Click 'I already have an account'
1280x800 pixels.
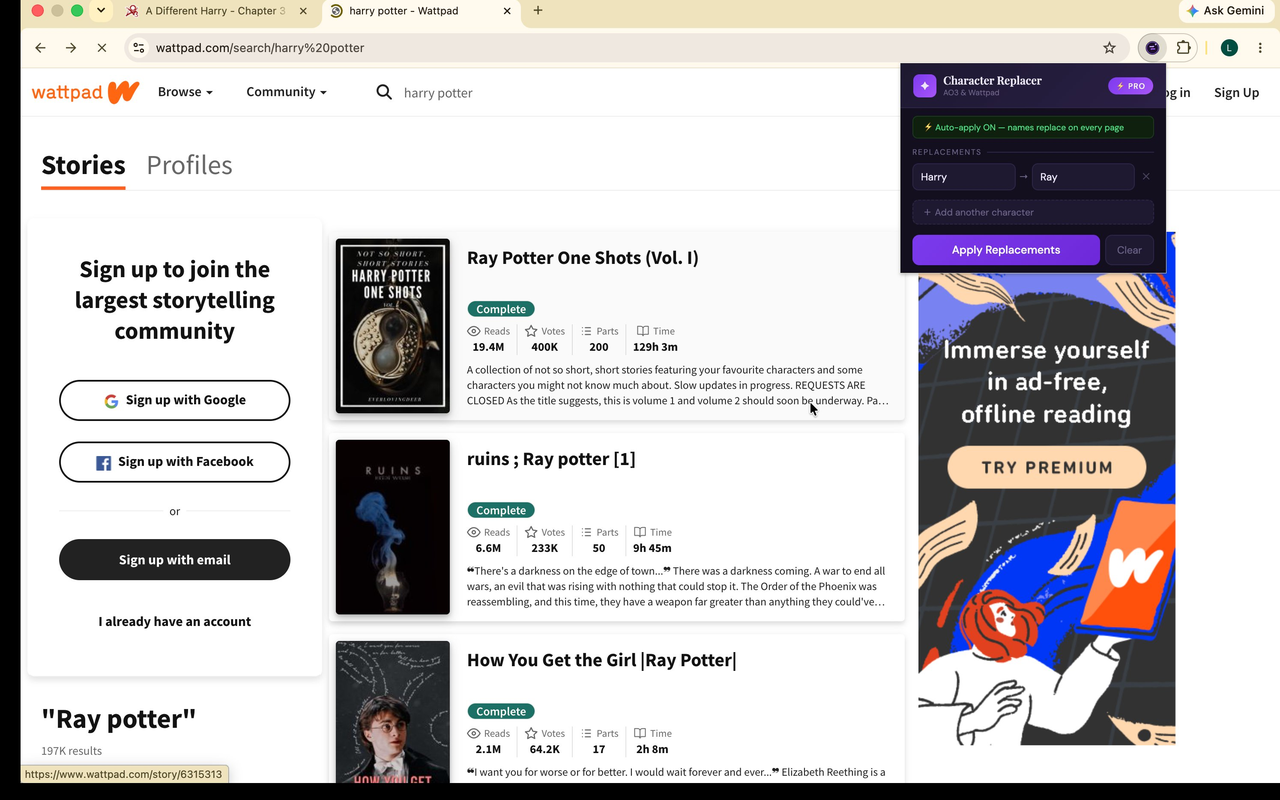175,622
